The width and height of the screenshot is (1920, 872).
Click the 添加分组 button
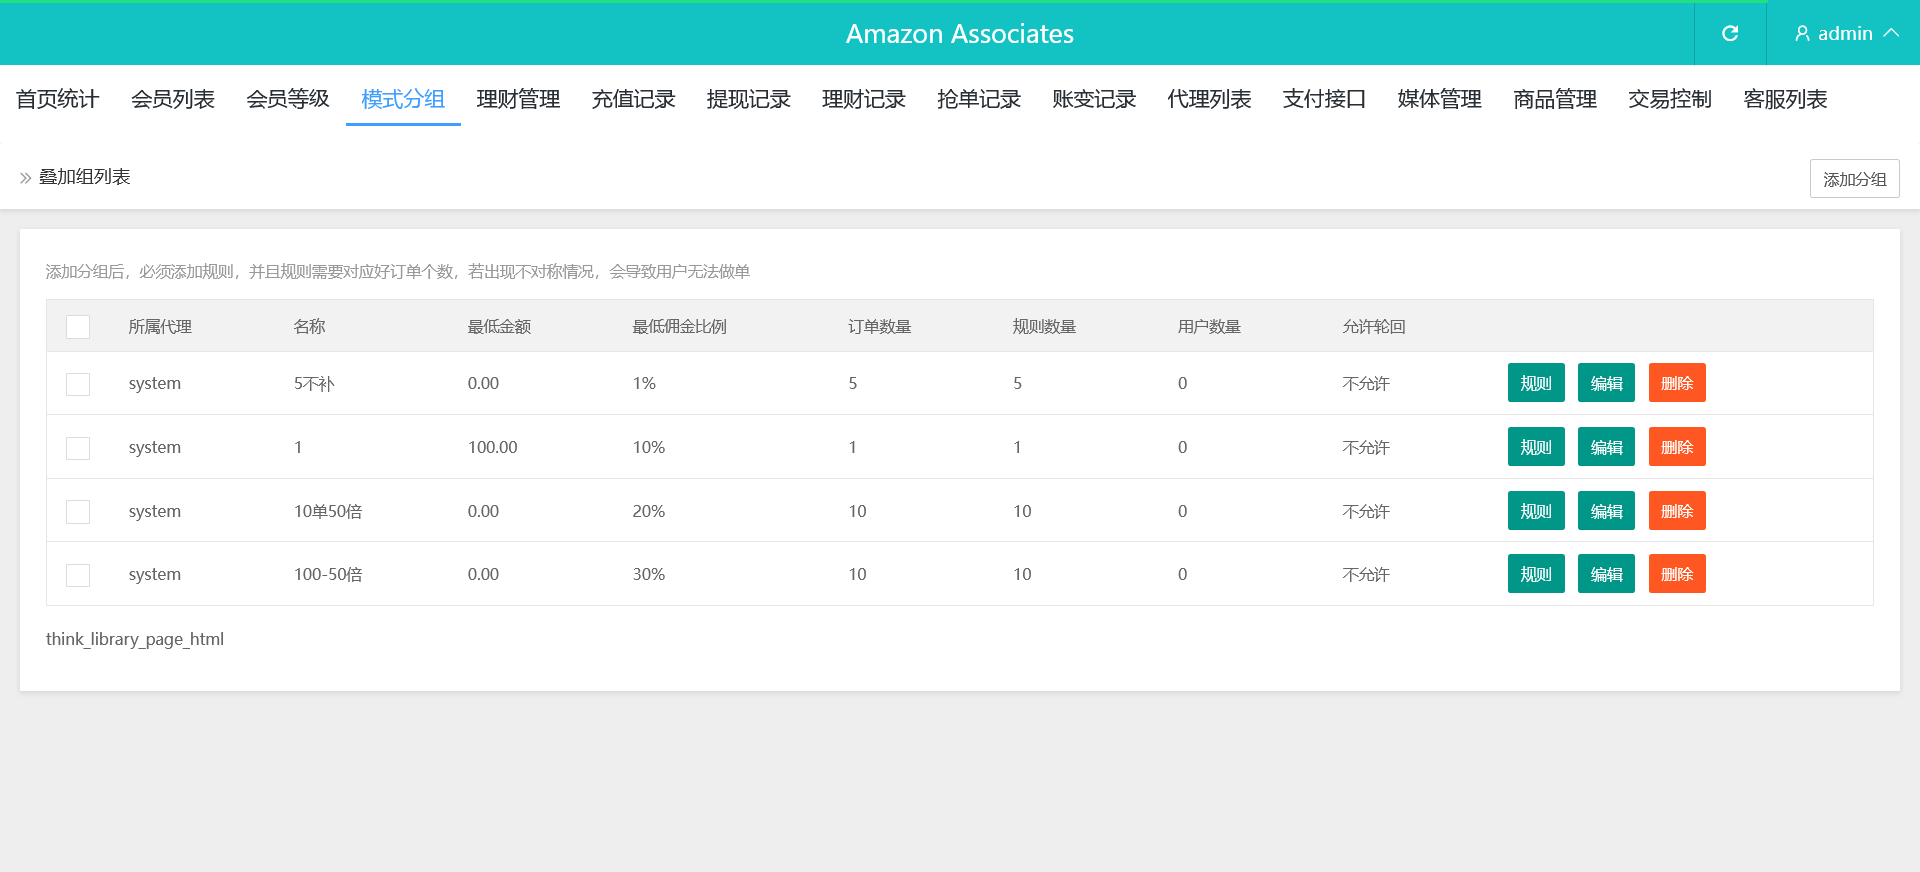point(1854,179)
